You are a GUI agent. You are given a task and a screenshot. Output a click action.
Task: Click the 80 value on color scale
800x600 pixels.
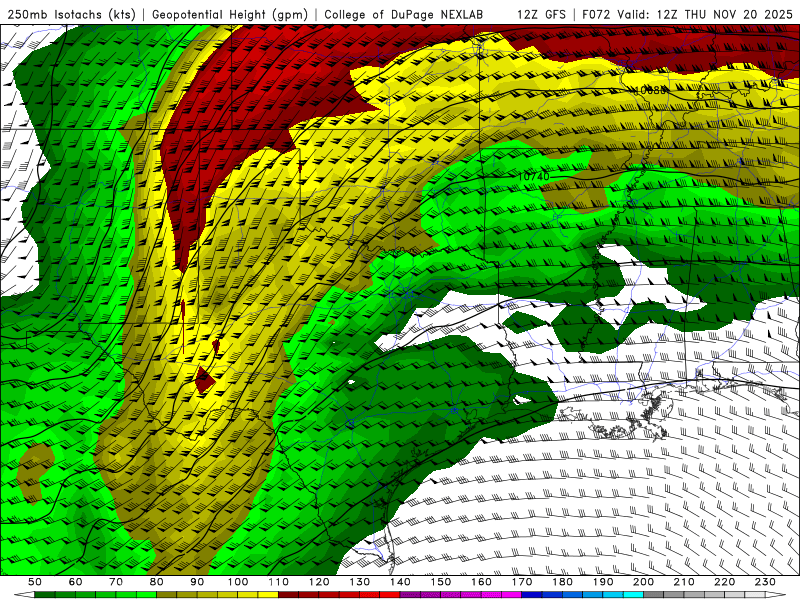click(x=156, y=582)
